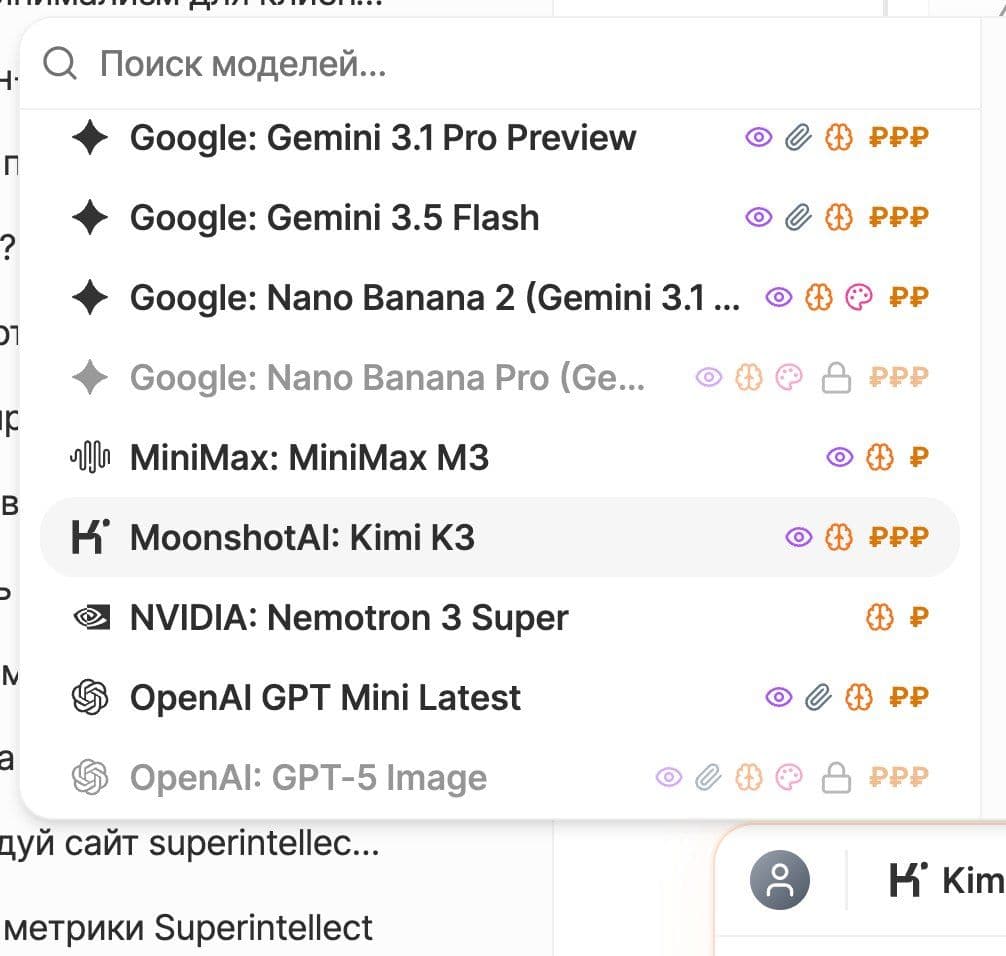
Task: Open the 'метрики Superintellect' chat in sidebar
Action: [x=187, y=928]
